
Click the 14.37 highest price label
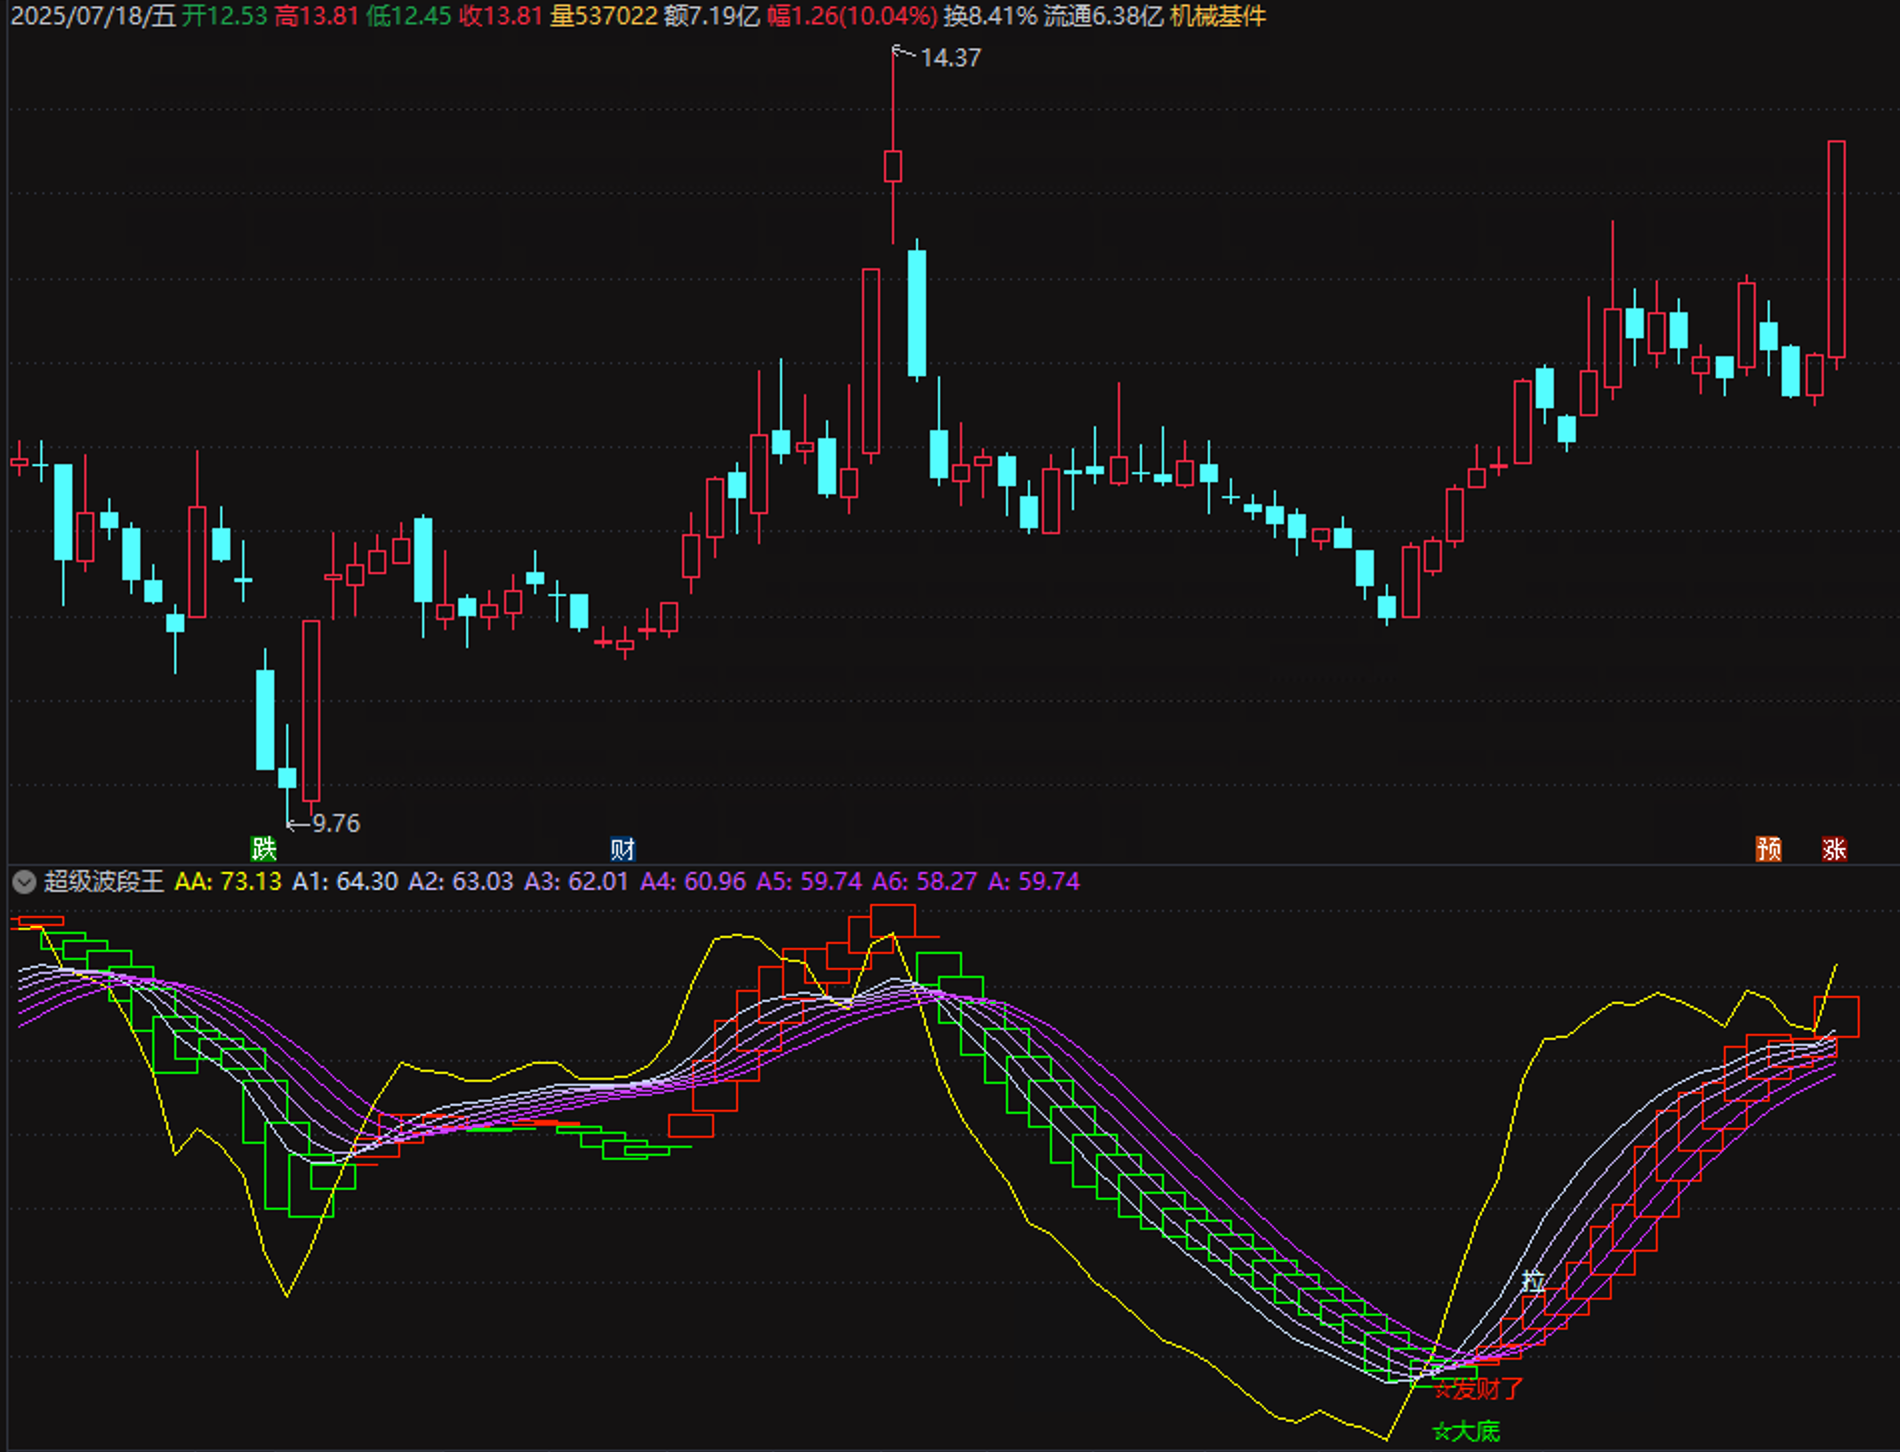(x=950, y=58)
